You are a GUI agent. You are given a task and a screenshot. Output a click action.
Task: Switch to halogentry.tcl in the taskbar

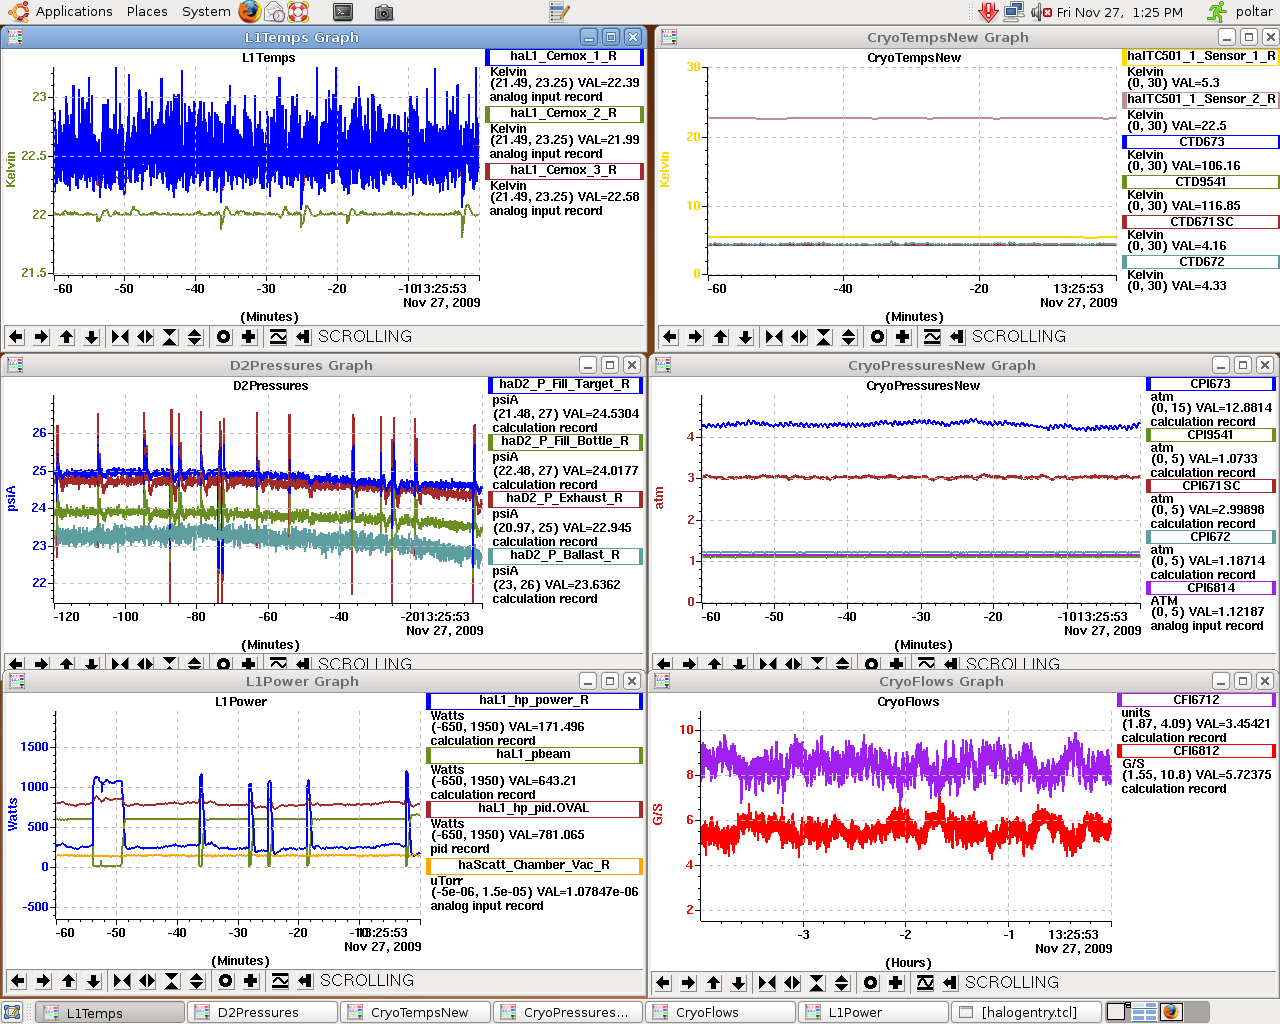click(x=1026, y=1012)
